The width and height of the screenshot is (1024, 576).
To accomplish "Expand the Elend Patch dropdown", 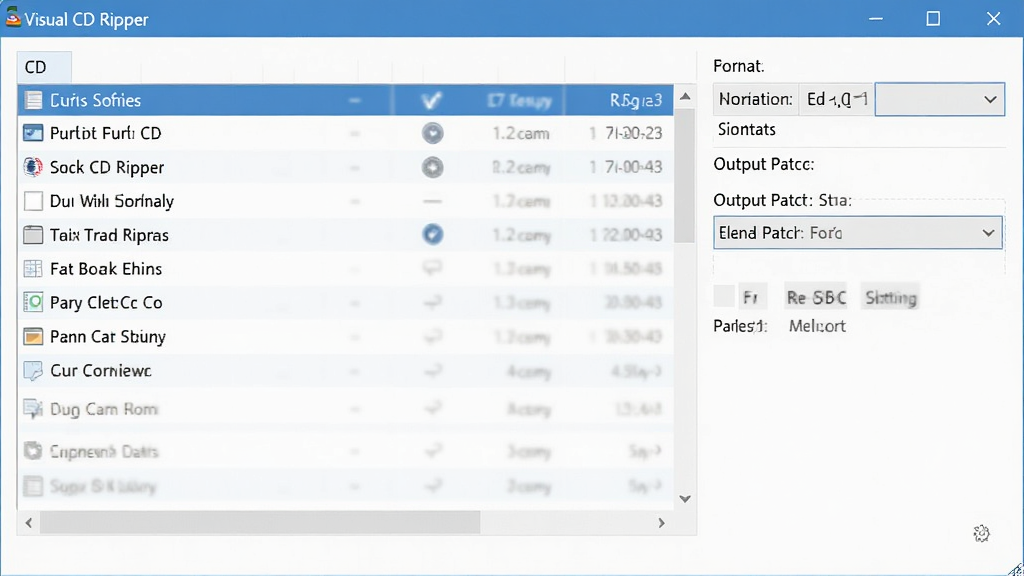I will 857,232.
